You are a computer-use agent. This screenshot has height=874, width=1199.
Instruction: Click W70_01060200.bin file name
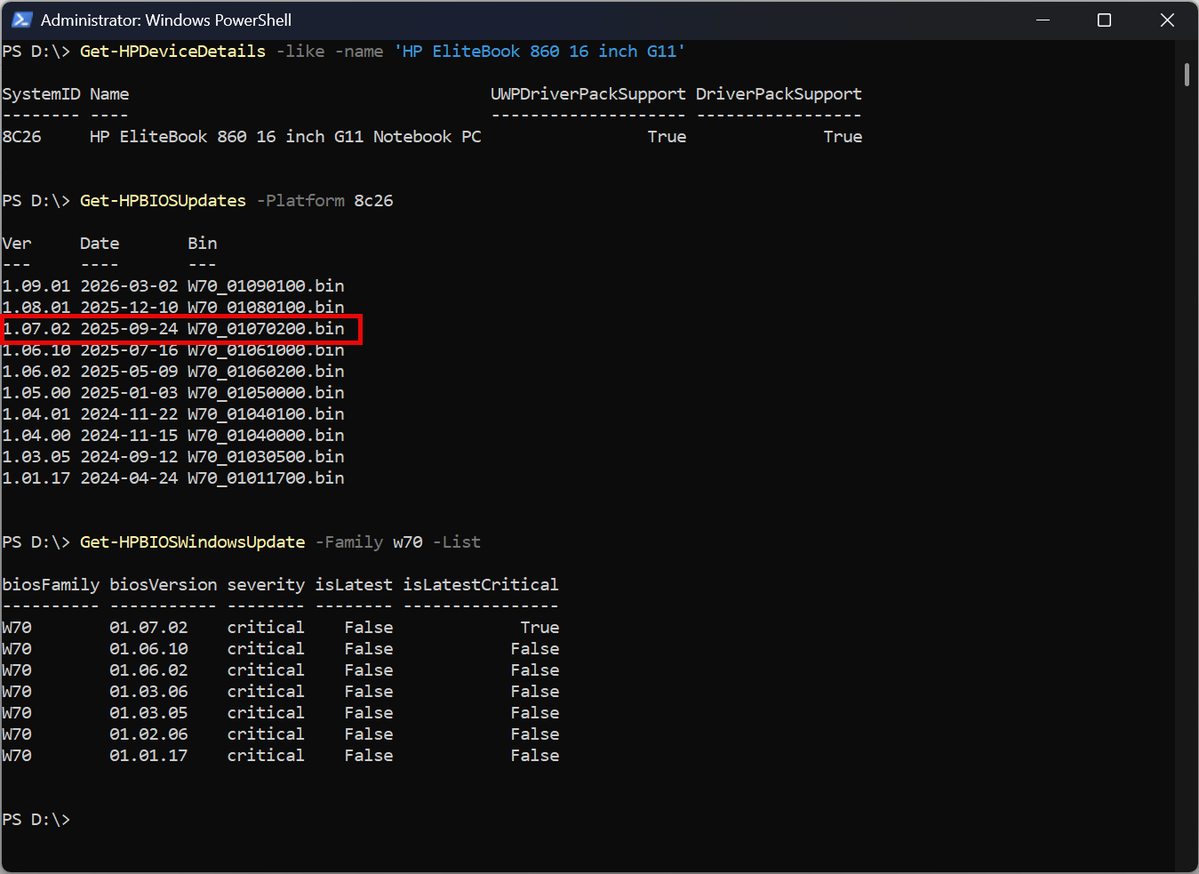pyautogui.click(x=266, y=372)
